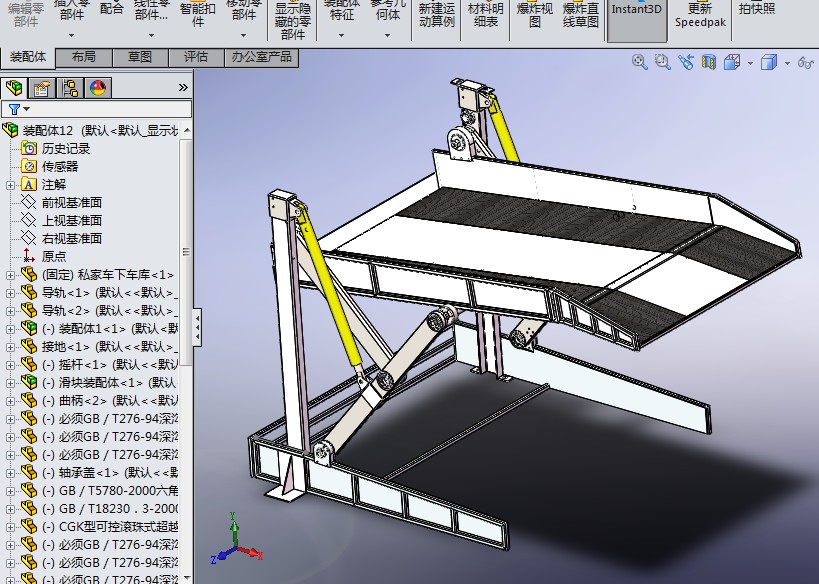The width and height of the screenshot is (819, 584).
Task: Click the 配合 mate tool
Action: click(111, 8)
